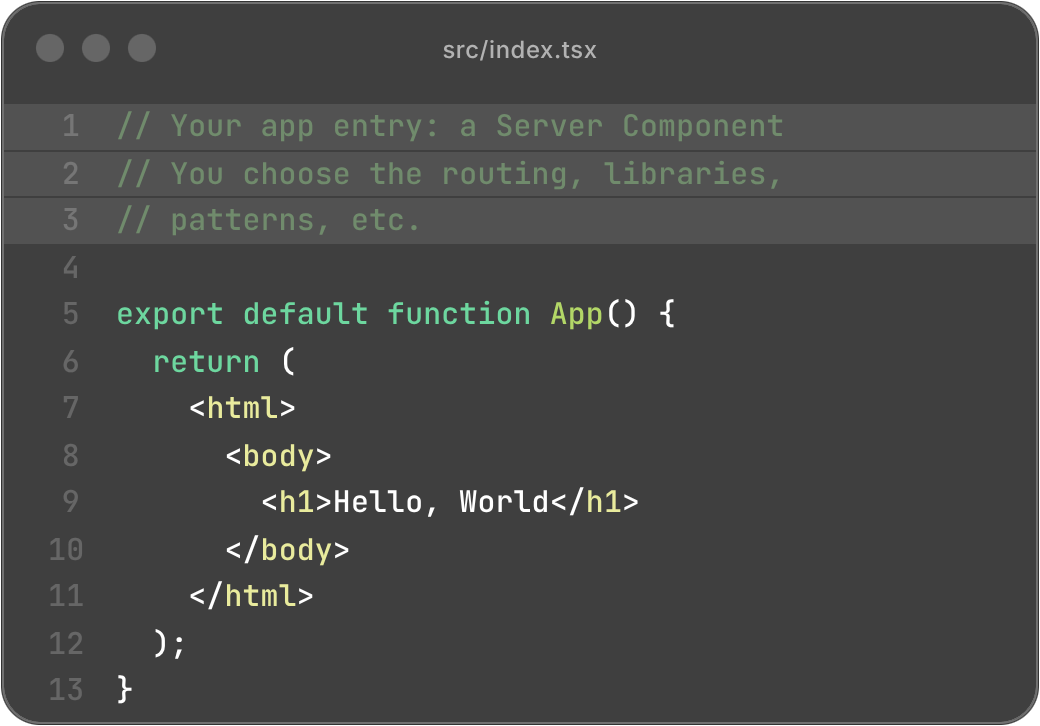Click the "return" keyword
Screen dimensions: 1040x726
(x=206, y=361)
